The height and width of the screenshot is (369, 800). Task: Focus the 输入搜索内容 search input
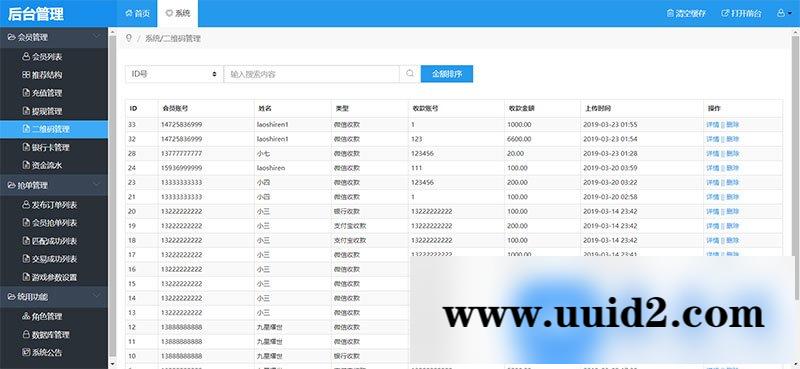(311, 74)
